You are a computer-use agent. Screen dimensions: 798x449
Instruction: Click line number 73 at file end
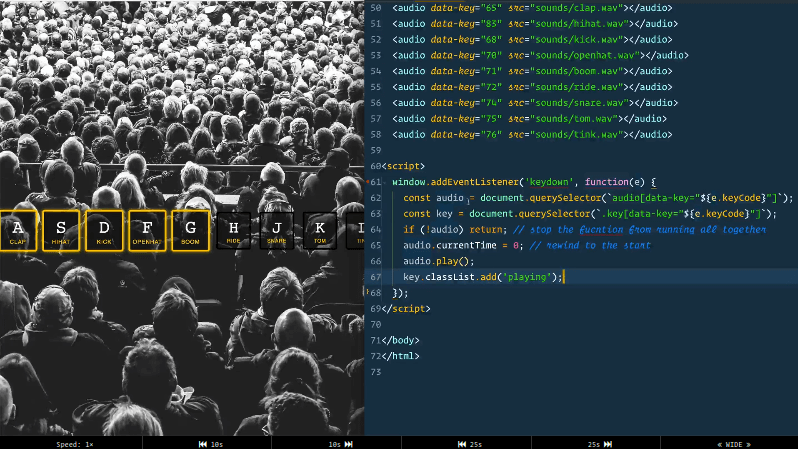click(376, 372)
